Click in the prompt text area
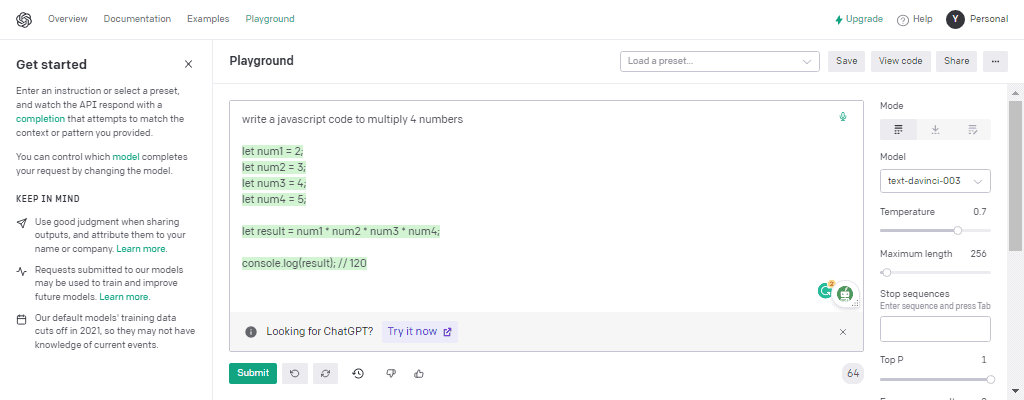The height and width of the screenshot is (400, 1024). (x=546, y=206)
